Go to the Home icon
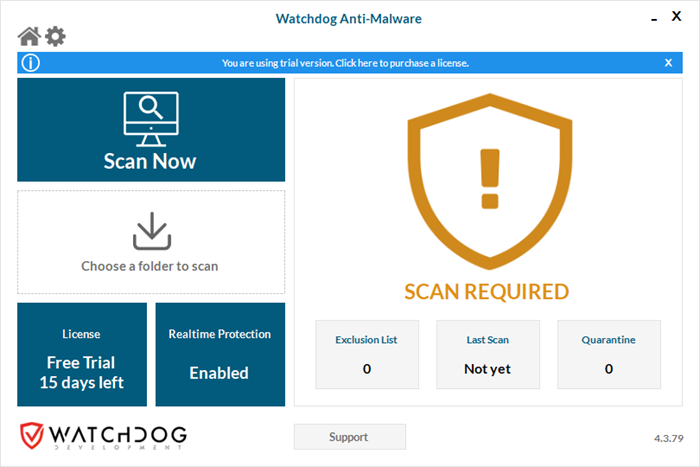The height and width of the screenshot is (467, 700). pyautogui.click(x=29, y=37)
